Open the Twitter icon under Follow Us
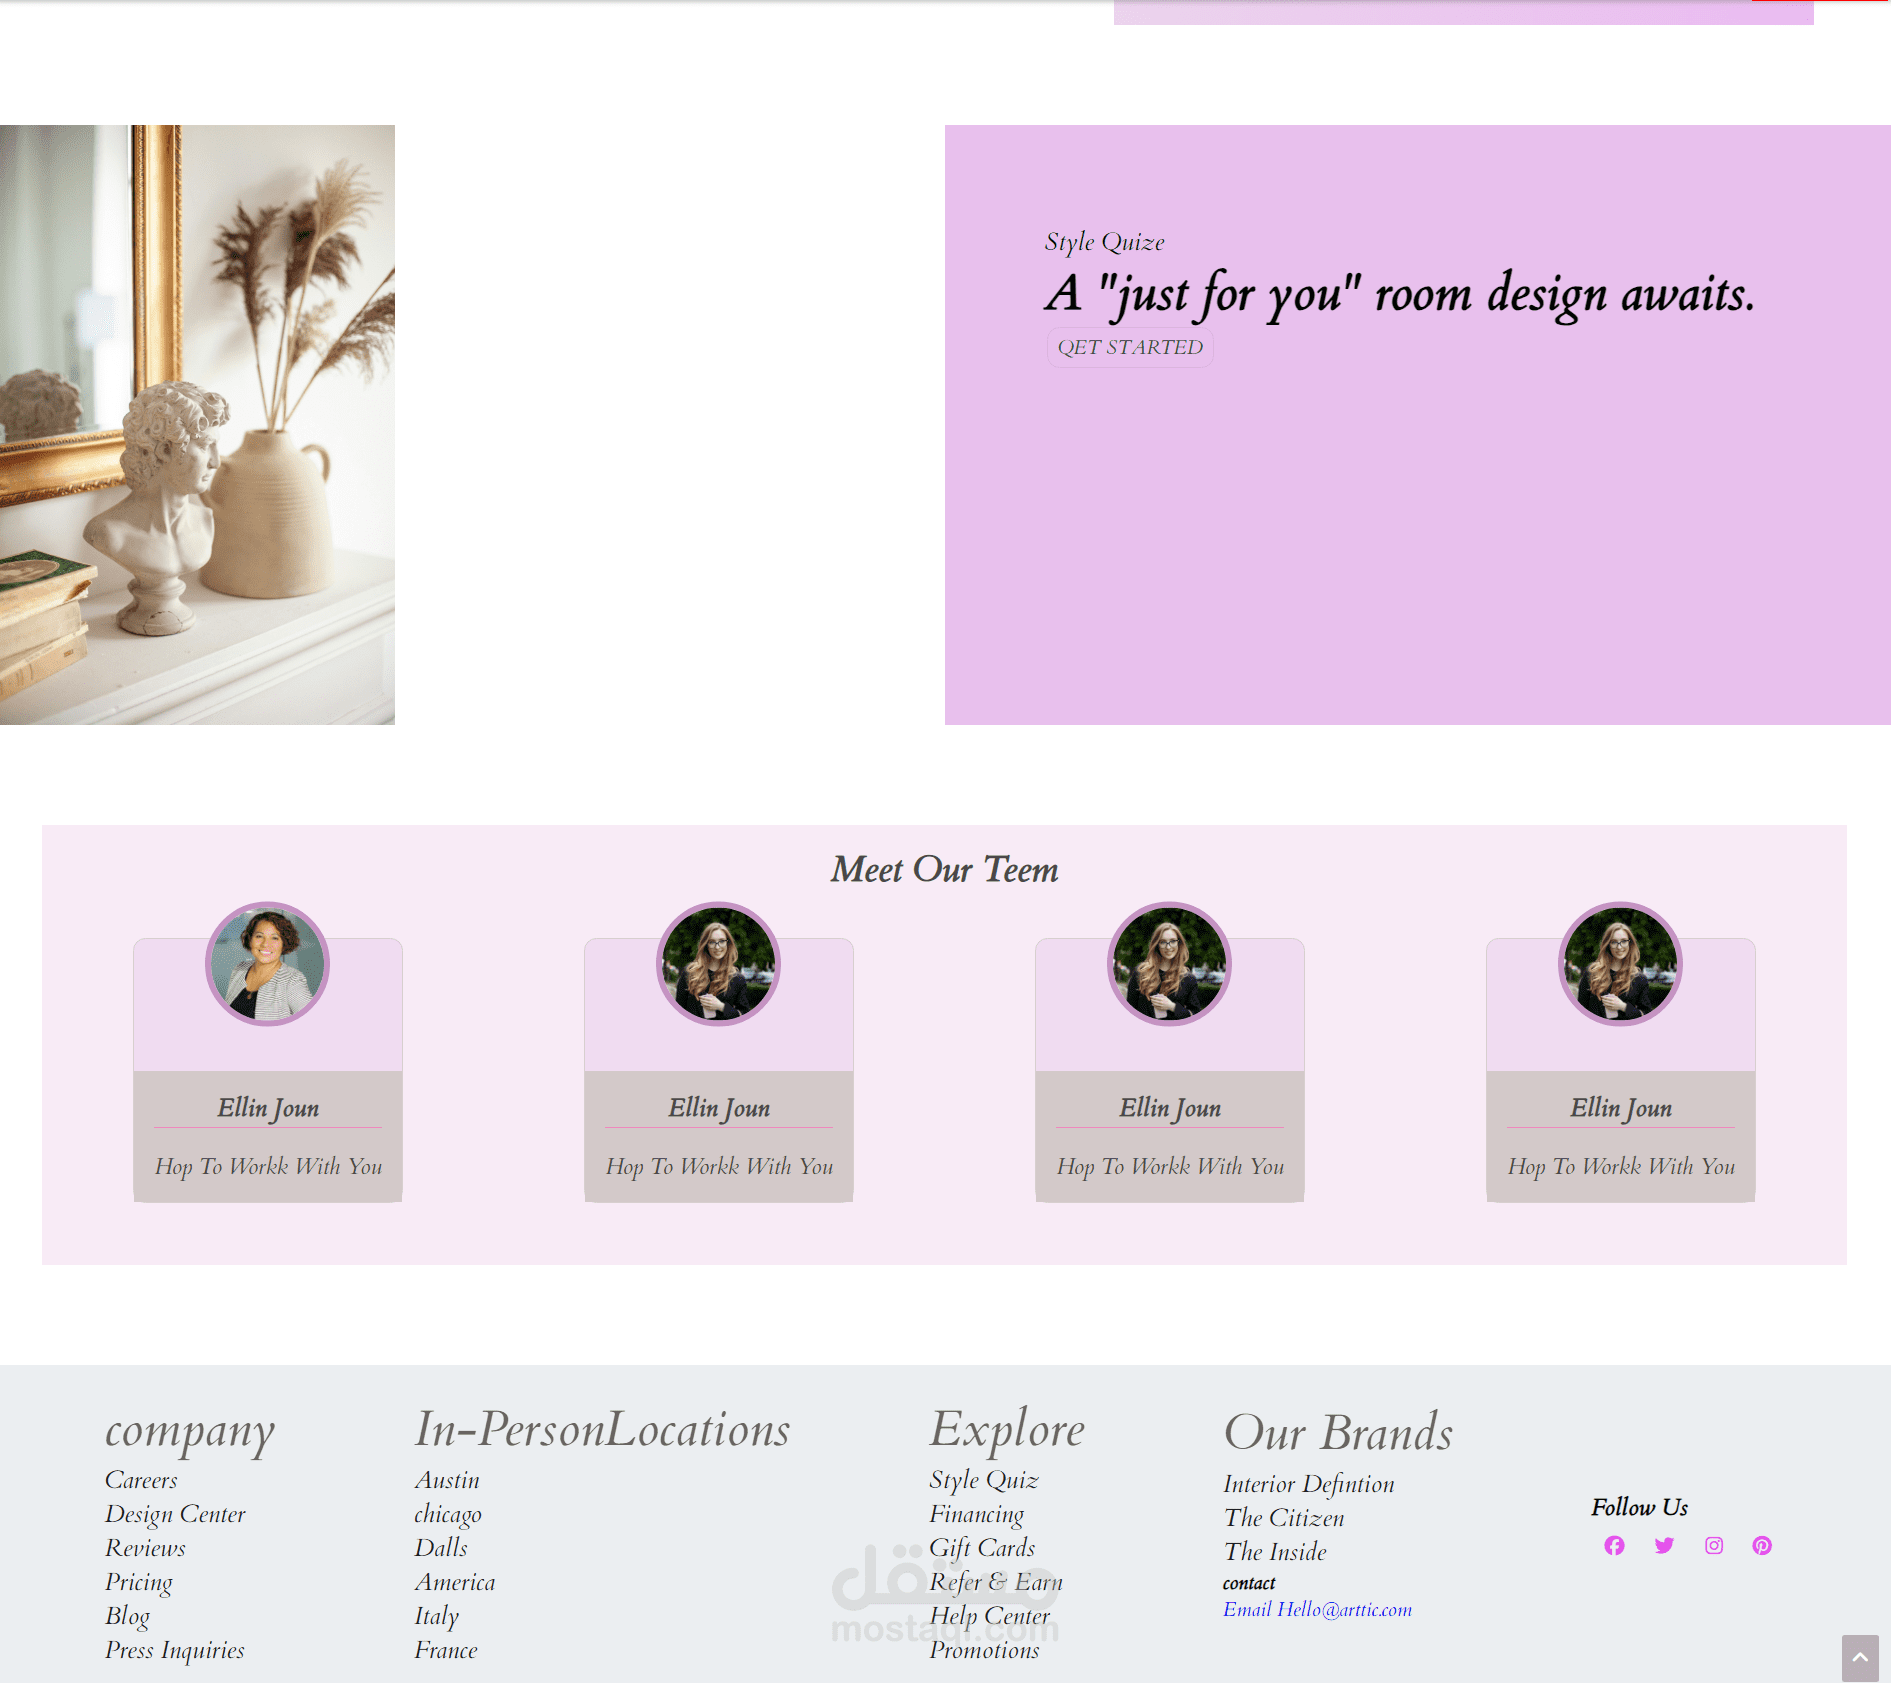The image size is (1891, 1683). [x=1664, y=1545]
